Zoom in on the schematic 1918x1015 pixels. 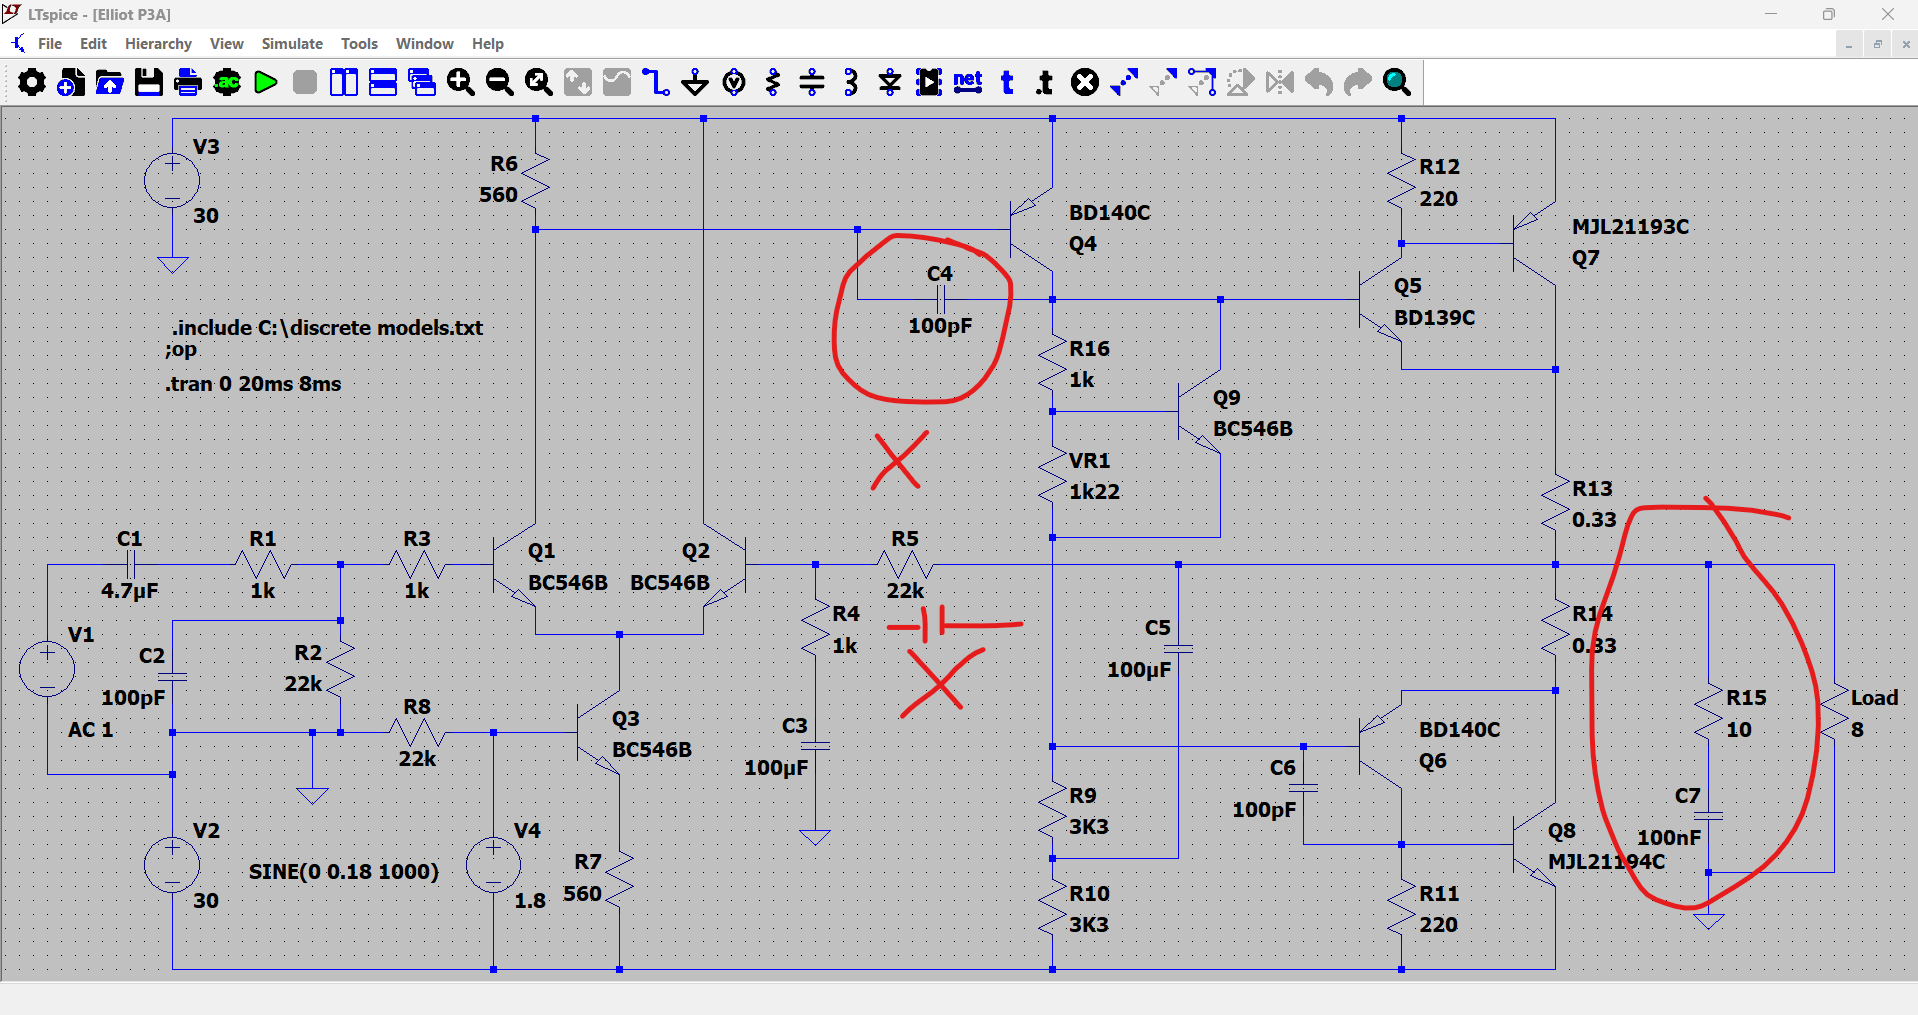tap(461, 82)
